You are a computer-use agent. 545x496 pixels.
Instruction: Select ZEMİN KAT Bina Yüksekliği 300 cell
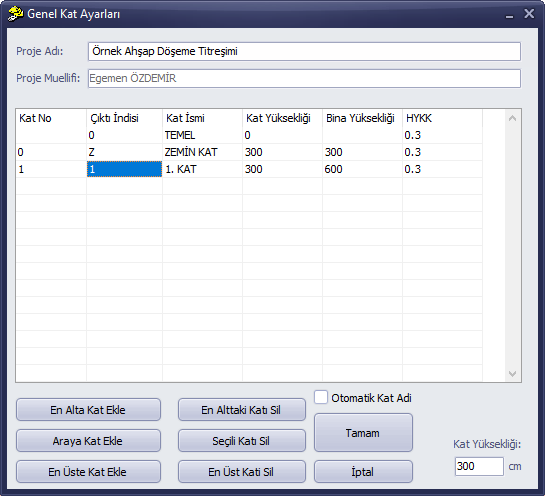362,152
